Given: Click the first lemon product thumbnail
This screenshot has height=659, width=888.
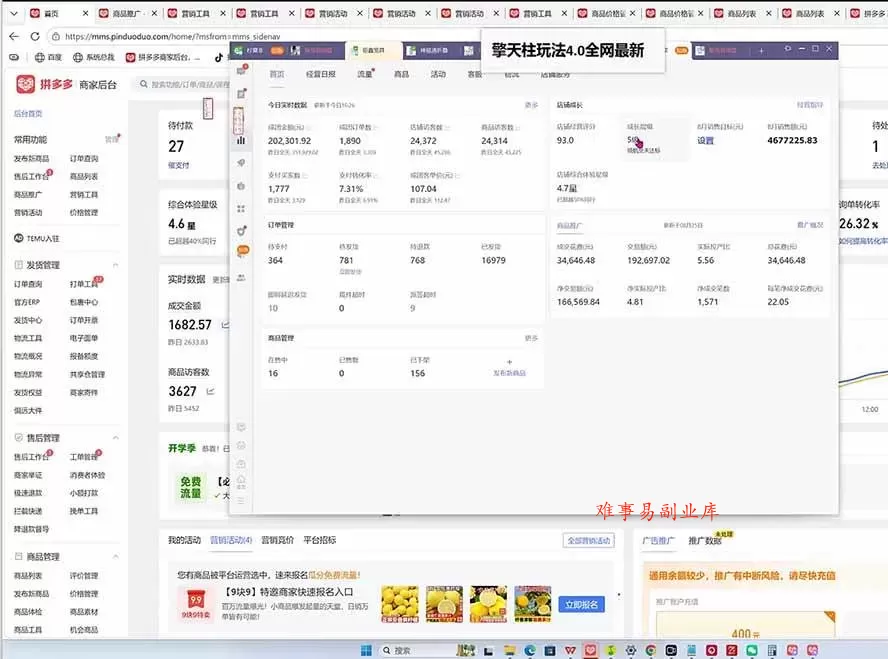Looking at the screenshot, I should tap(400, 604).
